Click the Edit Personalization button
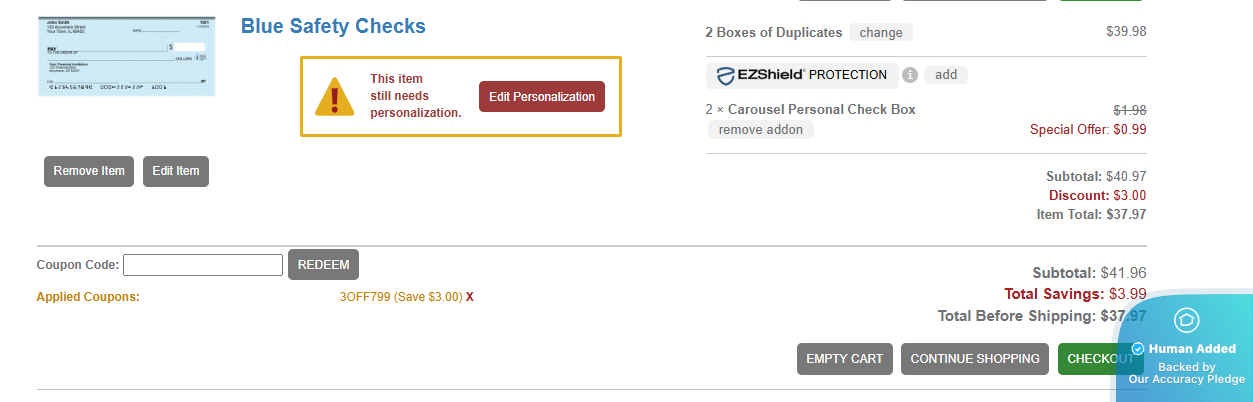 tap(541, 97)
